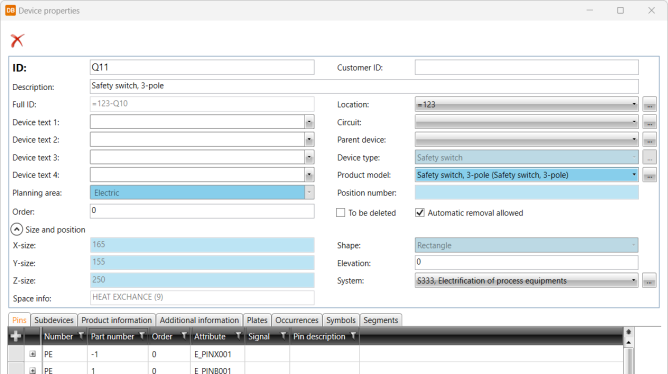Click the Order column filter icon
This screenshot has height=374, width=668.
coord(184,336)
